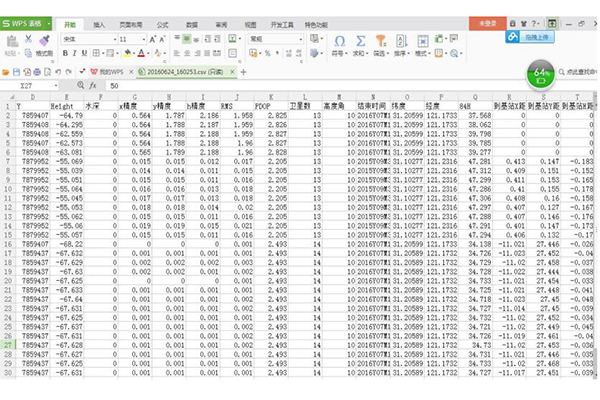The height and width of the screenshot is (400, 600).
Task: Click the blue upload button
Action: tap(530, 35)
